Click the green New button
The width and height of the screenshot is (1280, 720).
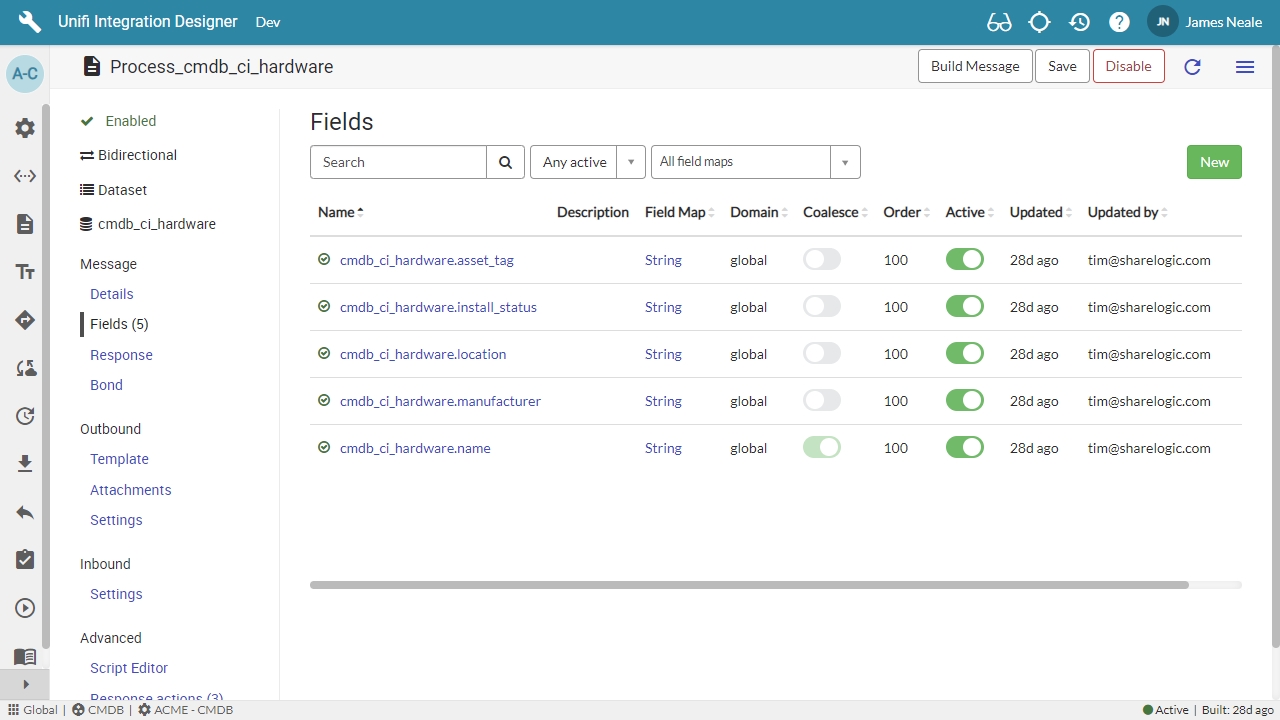(x=1214, y=162)
